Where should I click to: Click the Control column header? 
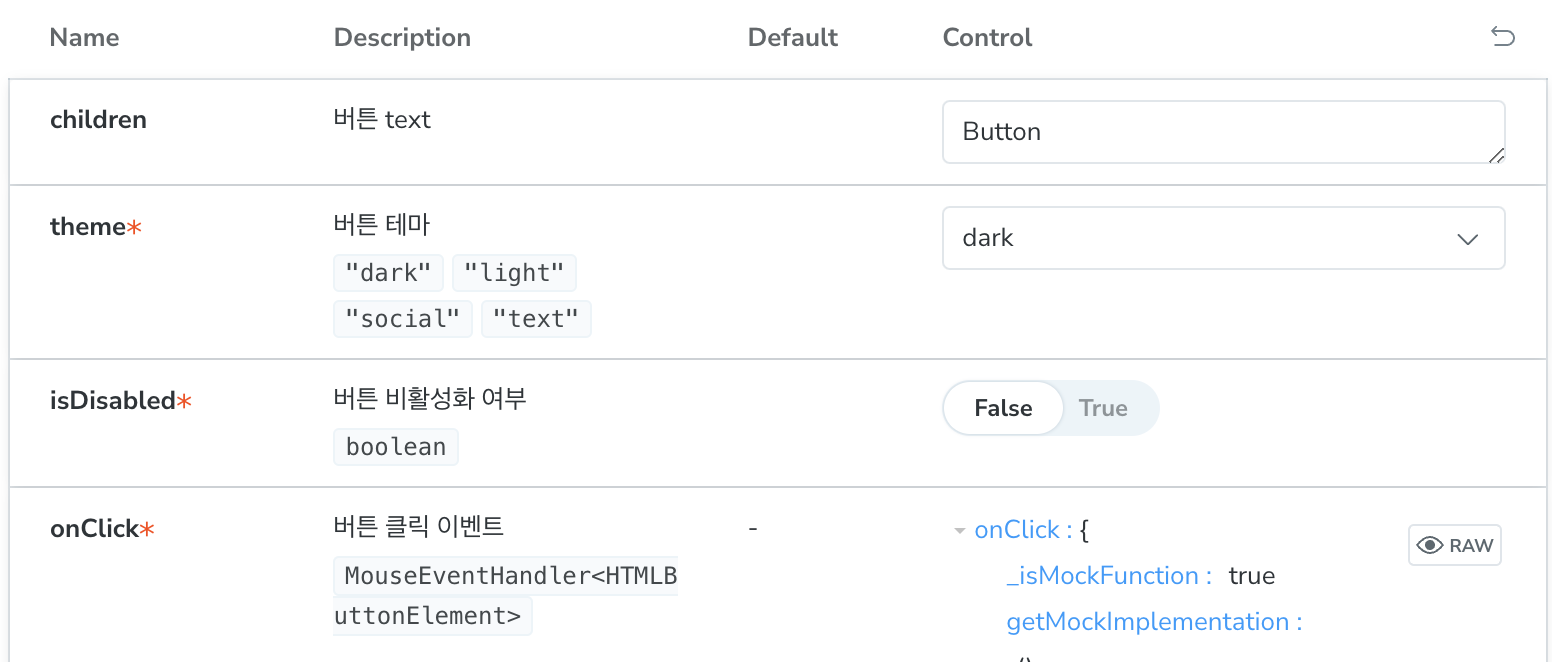click(987, 38)
